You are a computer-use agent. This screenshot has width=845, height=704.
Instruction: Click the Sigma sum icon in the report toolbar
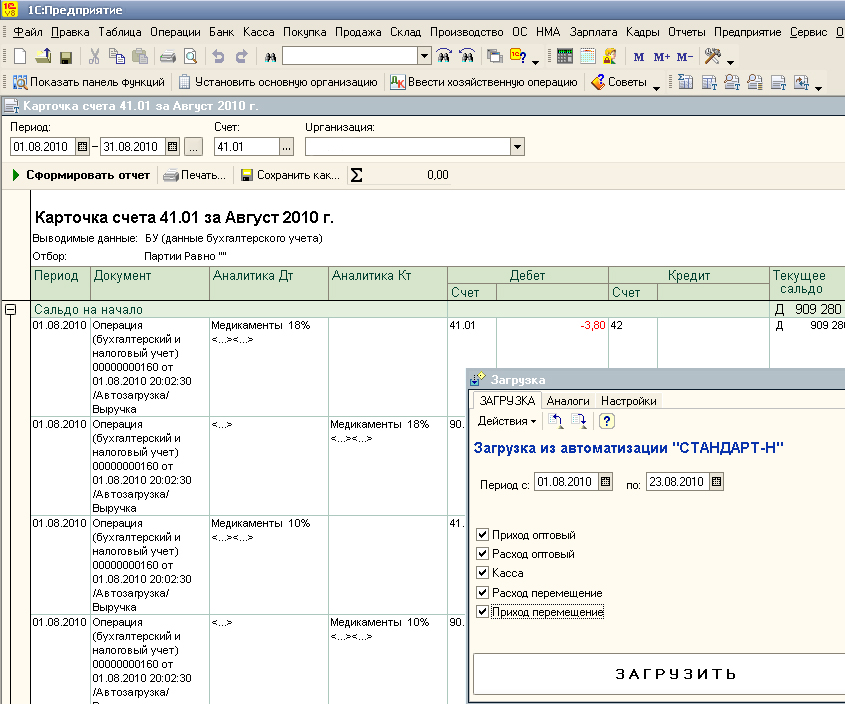click(357, 175)
